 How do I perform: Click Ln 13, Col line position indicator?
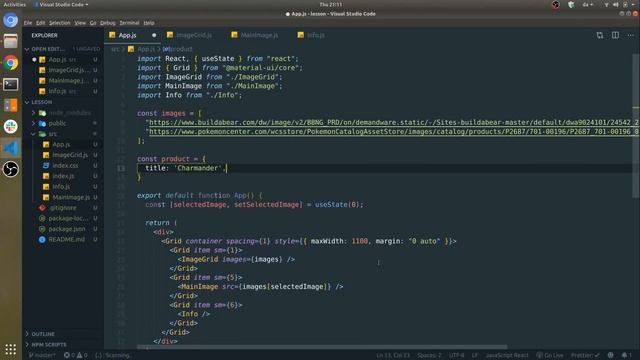393,355
